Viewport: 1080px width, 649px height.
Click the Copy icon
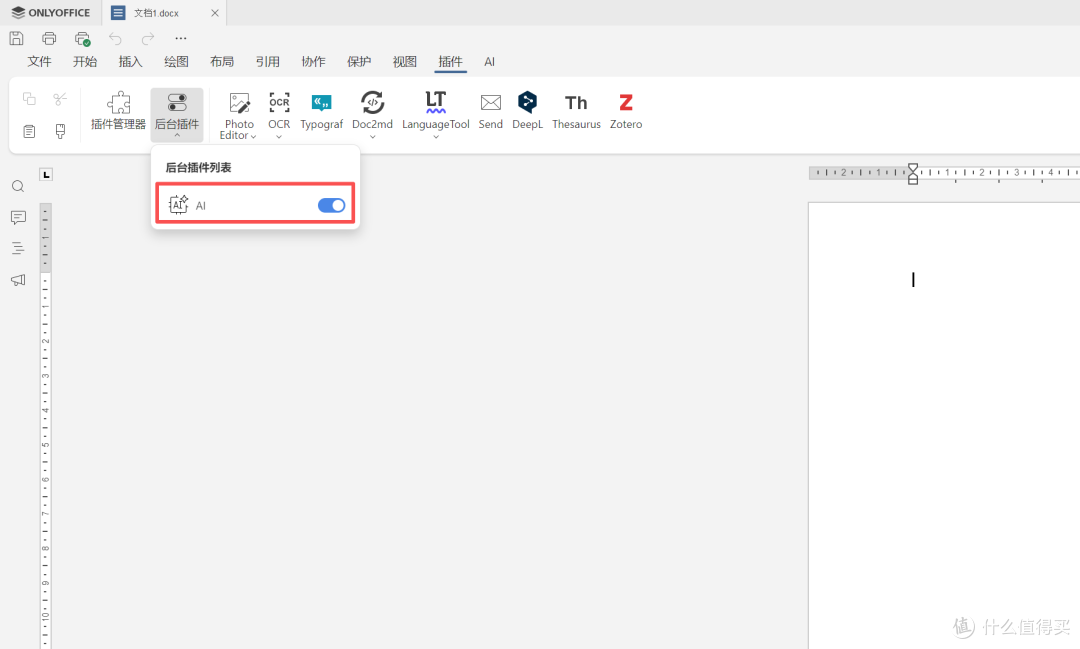coord(29,99)
